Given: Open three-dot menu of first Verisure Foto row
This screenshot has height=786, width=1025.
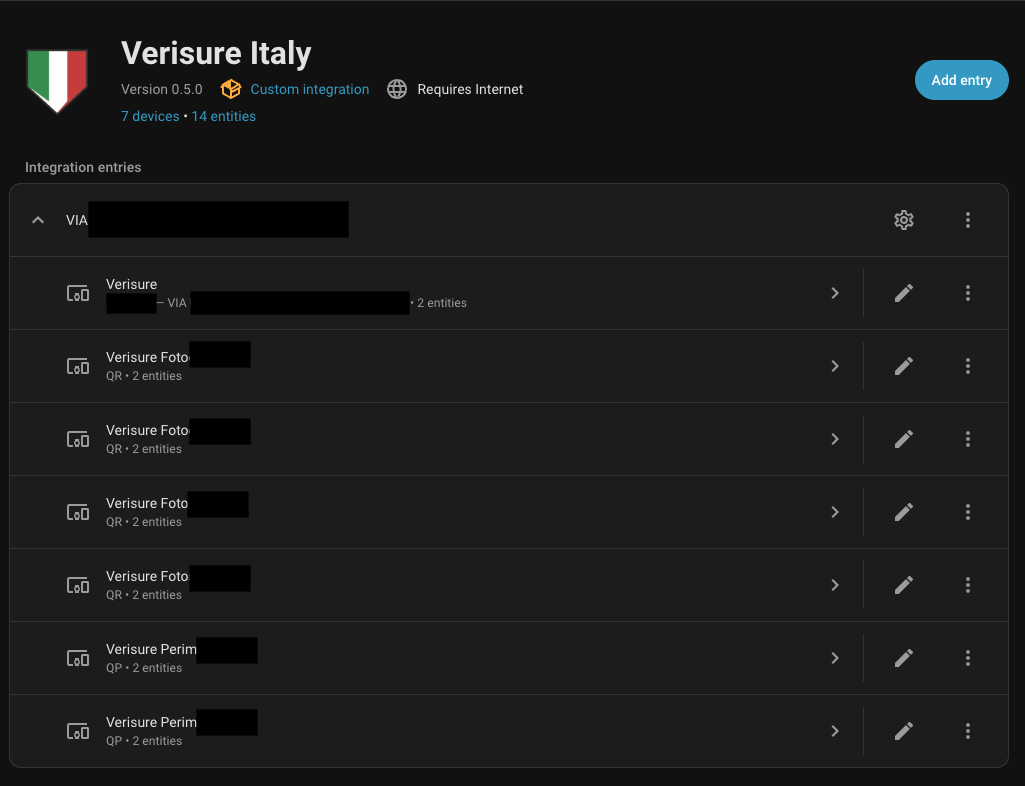Looking at the screenshot, I should tap(967, 366).
